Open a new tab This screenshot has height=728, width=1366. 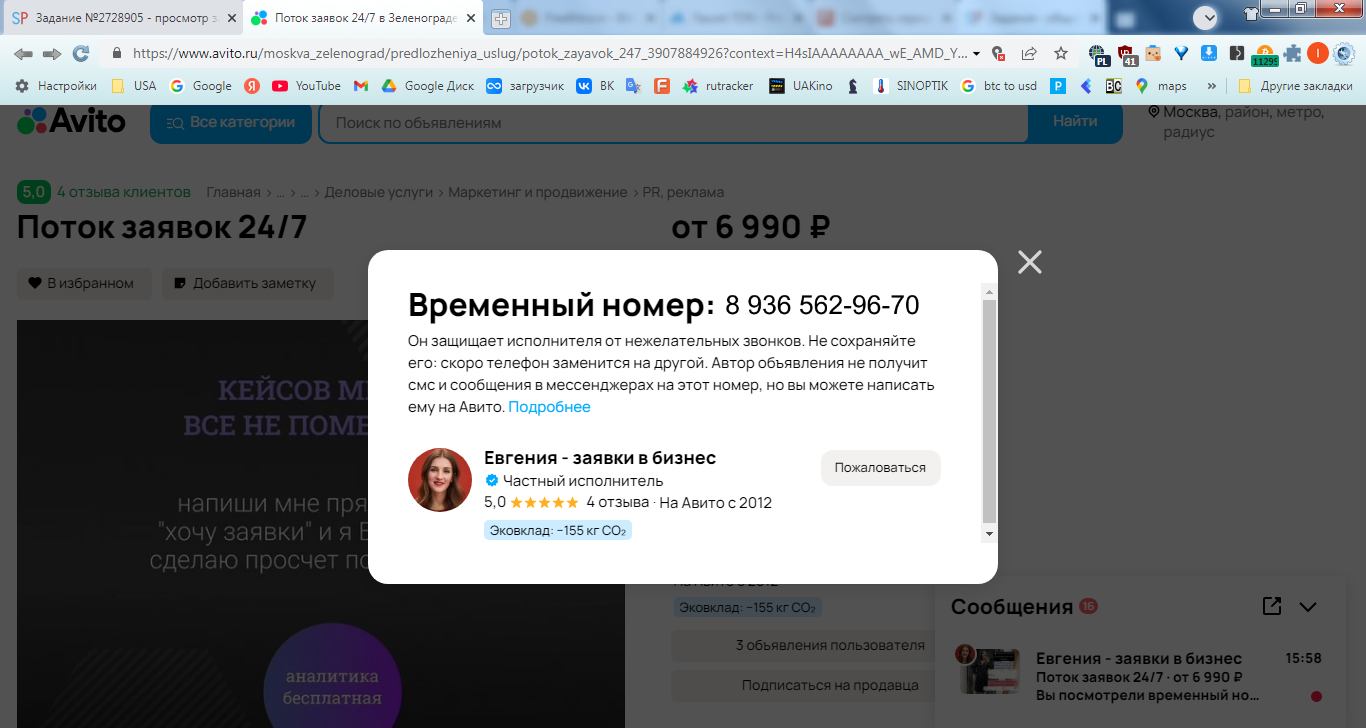tap(500, 19)
